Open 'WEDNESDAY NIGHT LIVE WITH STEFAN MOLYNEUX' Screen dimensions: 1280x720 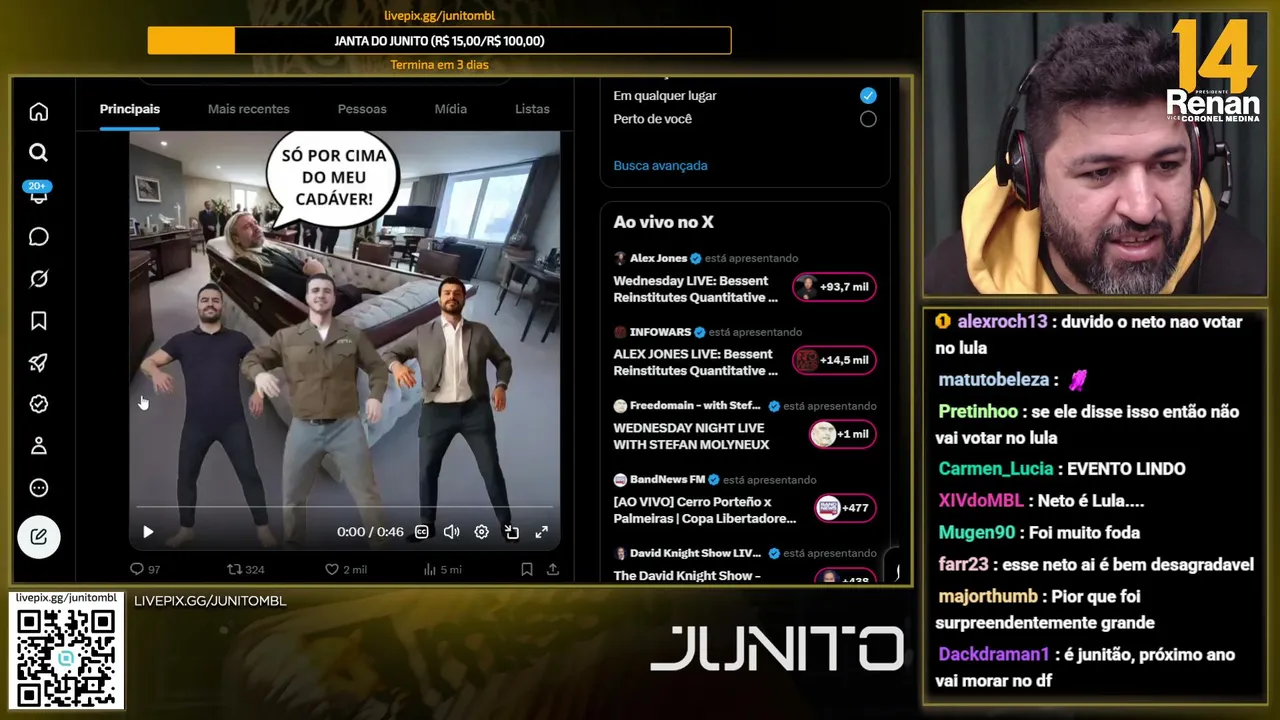click(691, 436)
